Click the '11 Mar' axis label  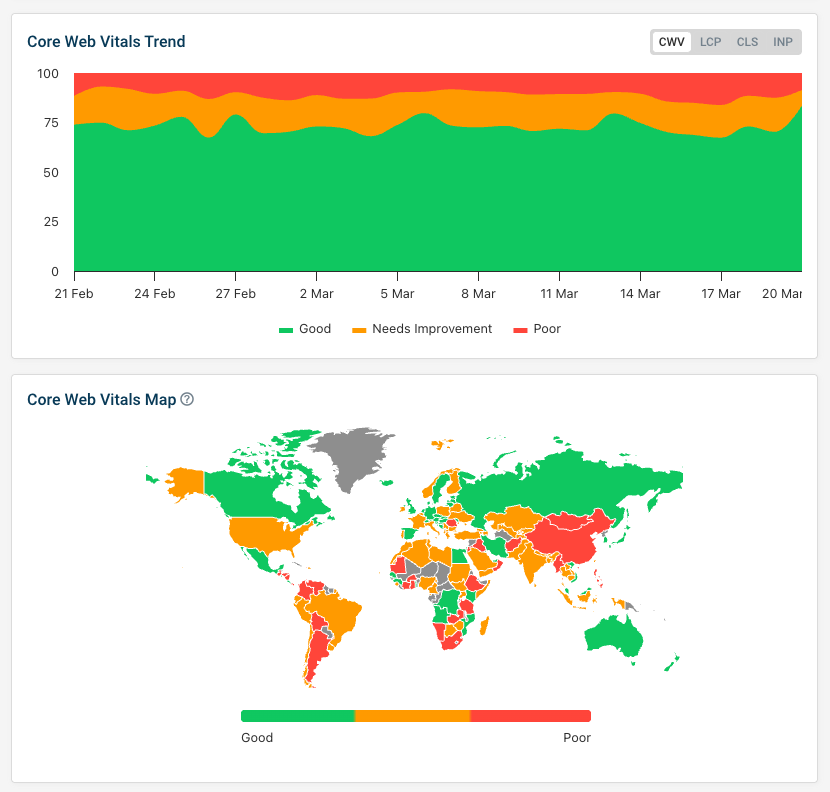(x=560, y=294)
